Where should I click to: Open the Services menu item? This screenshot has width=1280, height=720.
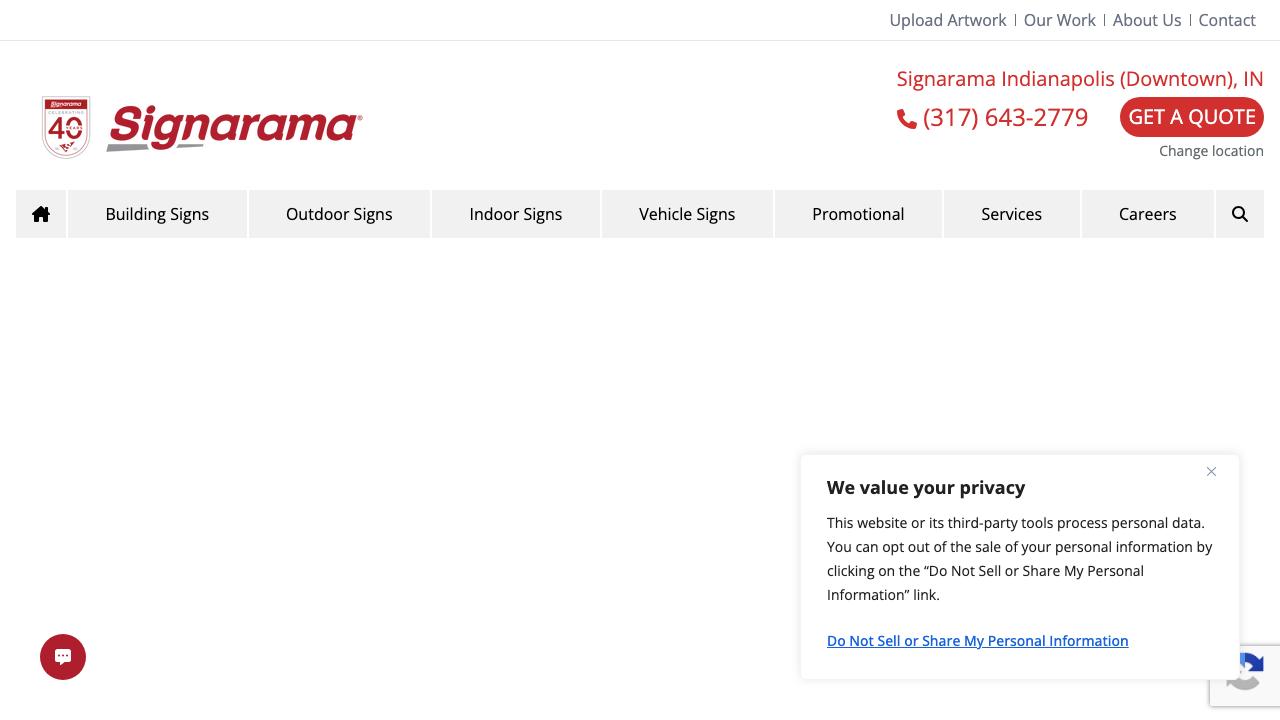[1011, 214]
